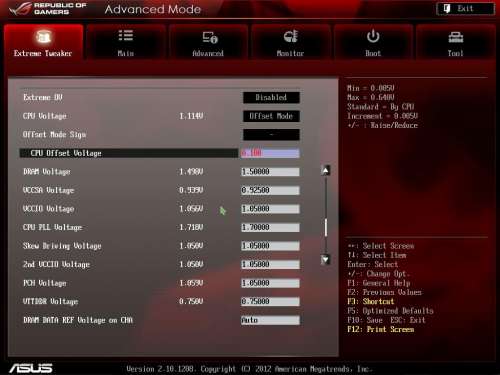Click the scroll up arrow

(326, 170)
